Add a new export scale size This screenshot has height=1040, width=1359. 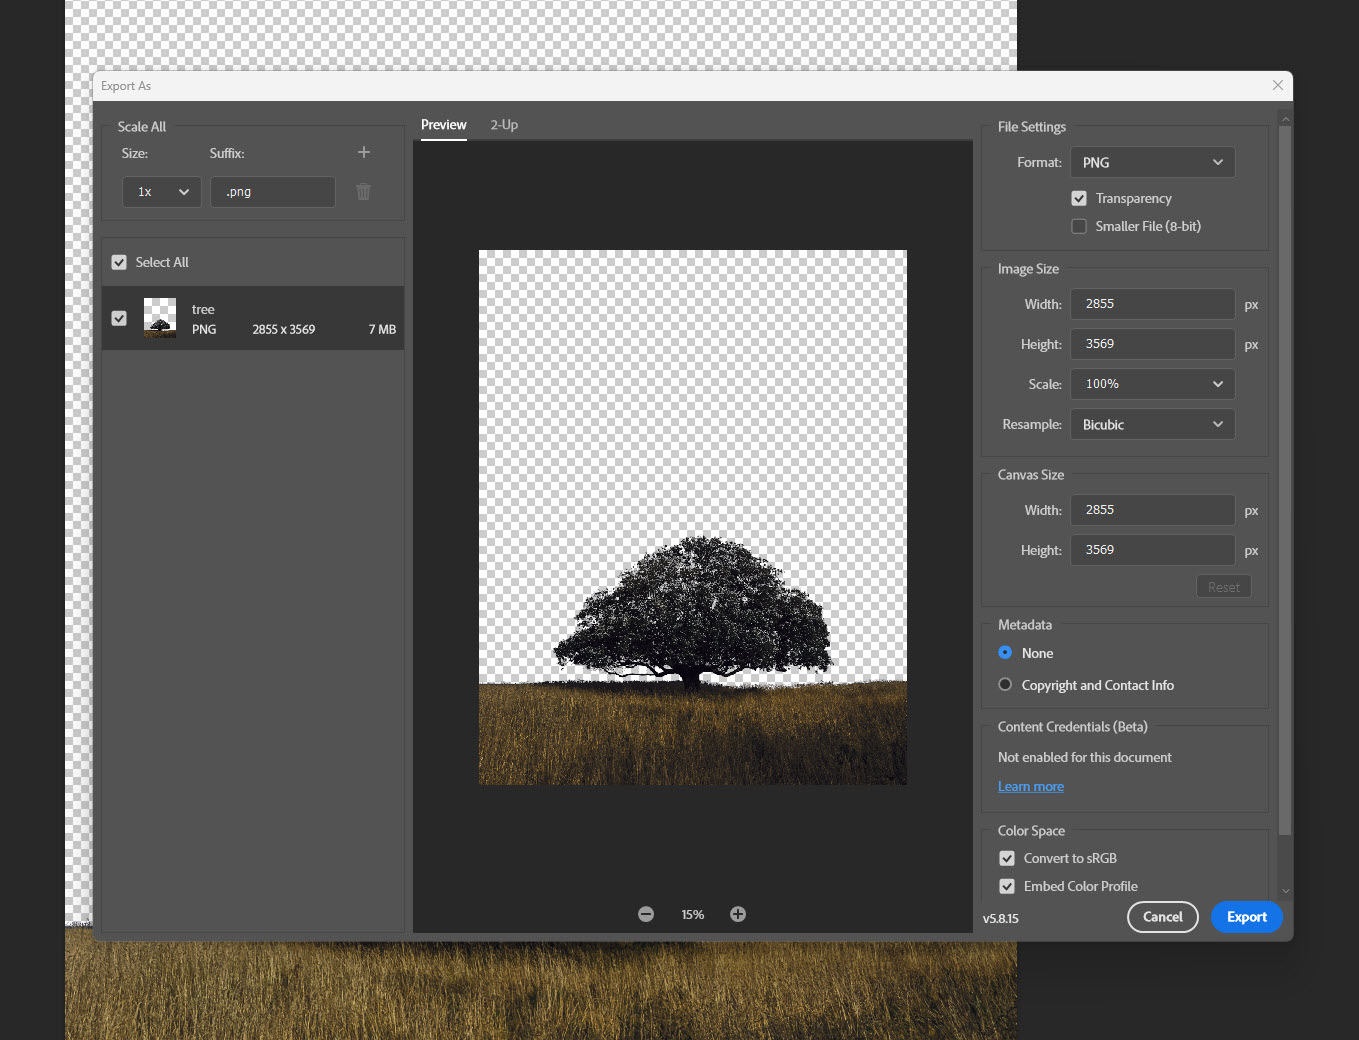pyautogui.click(x=363, y=152)
